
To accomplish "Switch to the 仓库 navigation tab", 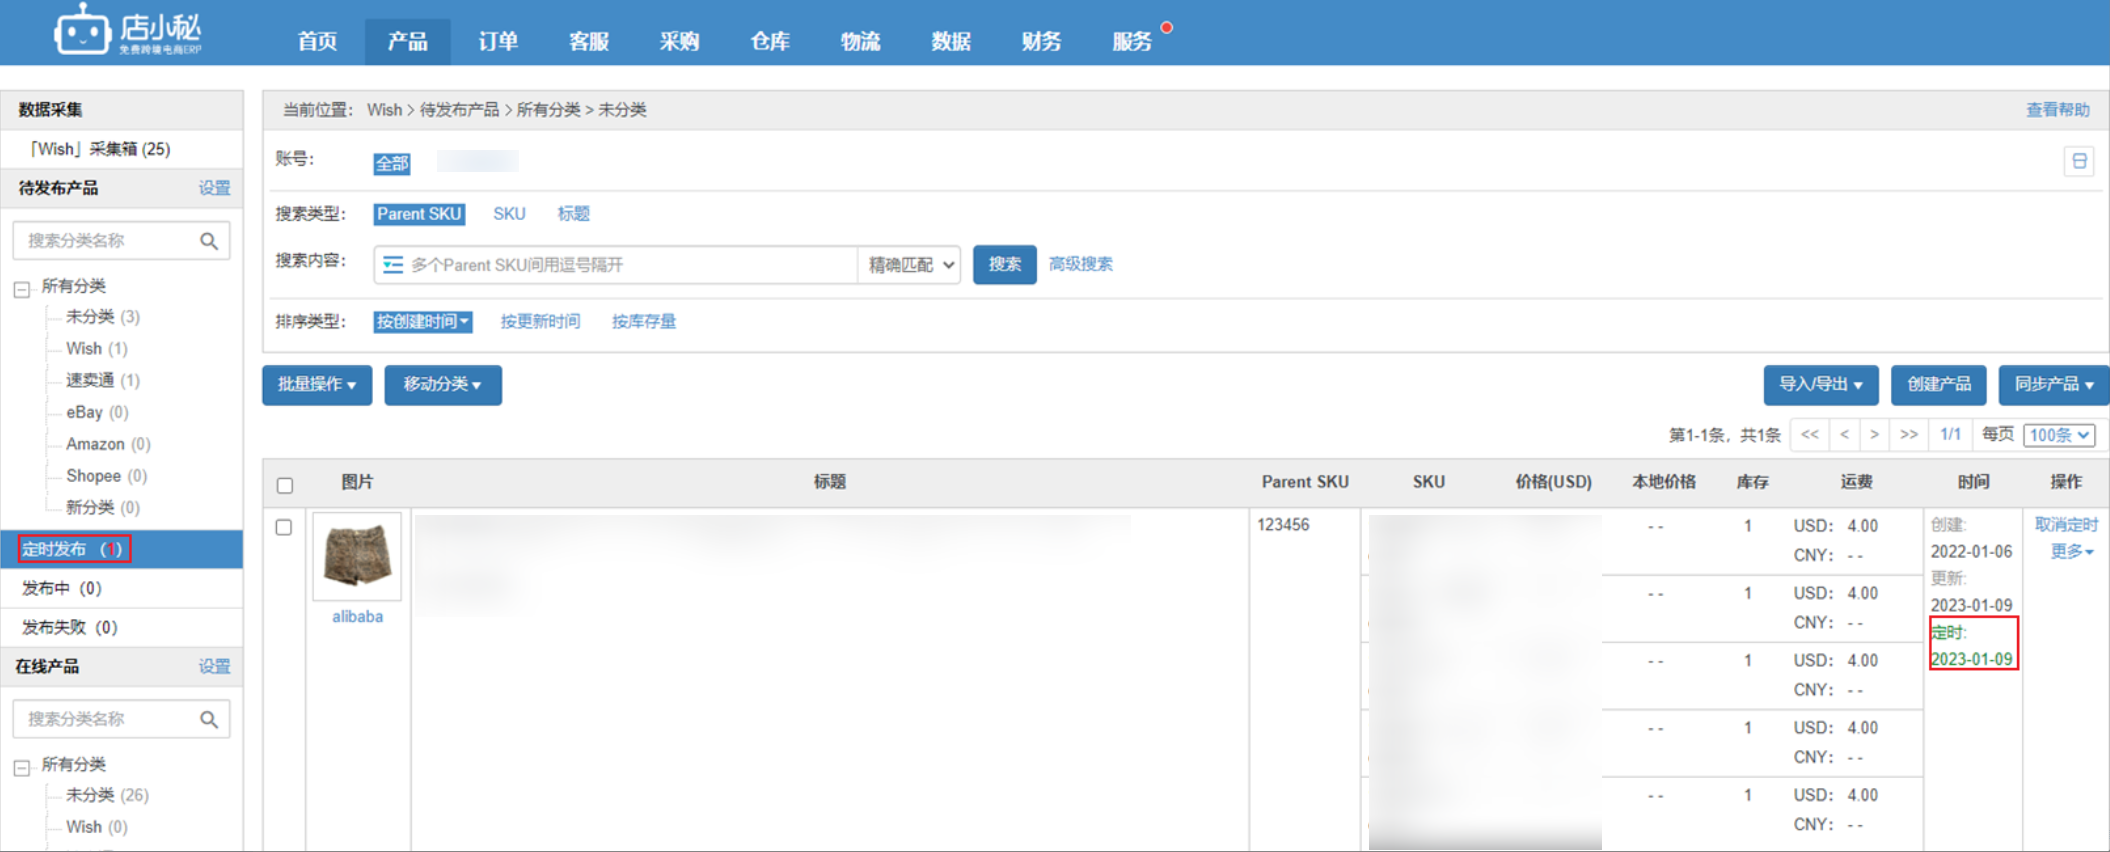I will pos(769,41).
